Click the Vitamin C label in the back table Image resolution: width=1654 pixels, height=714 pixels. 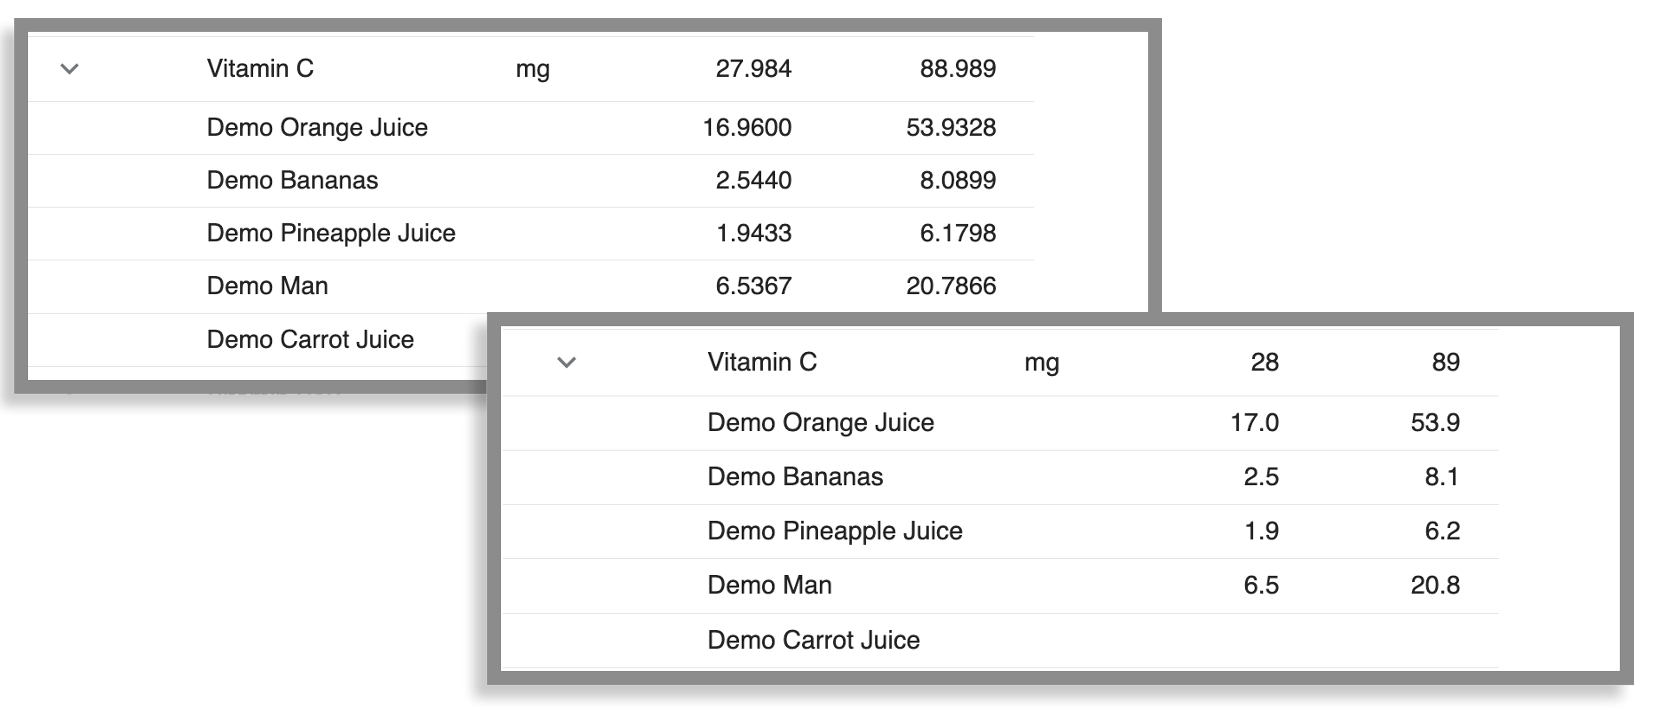(x=259, y=69)
